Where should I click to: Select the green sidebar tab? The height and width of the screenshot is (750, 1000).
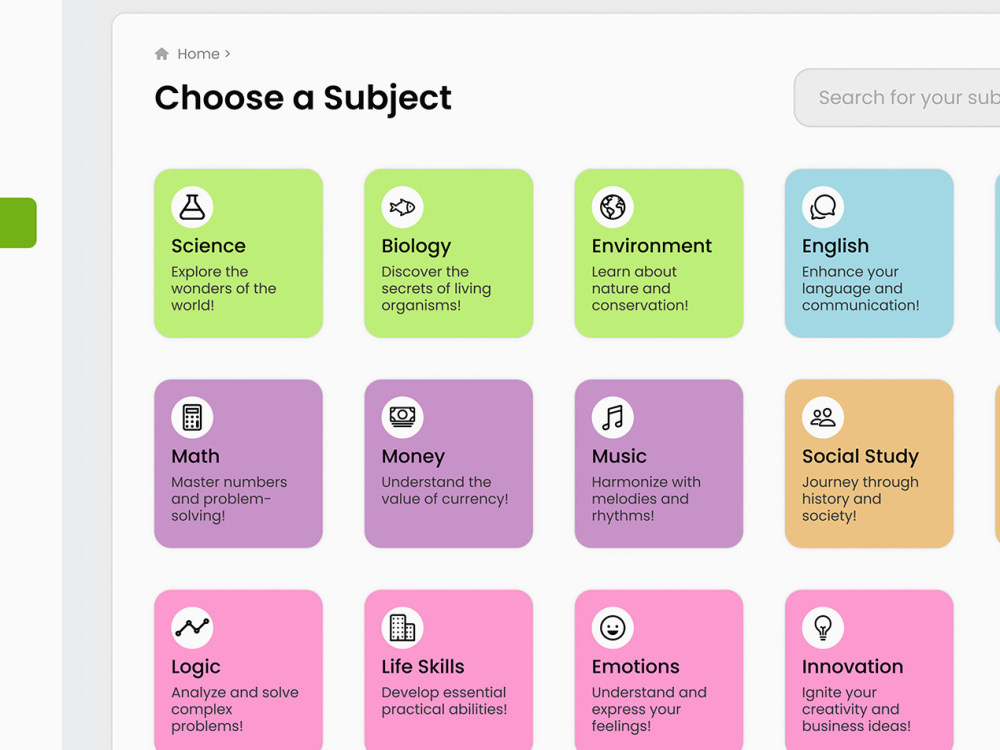18,223
